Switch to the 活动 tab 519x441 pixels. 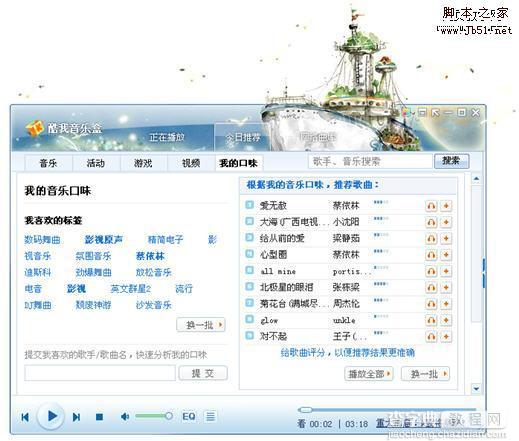[96, 163]
